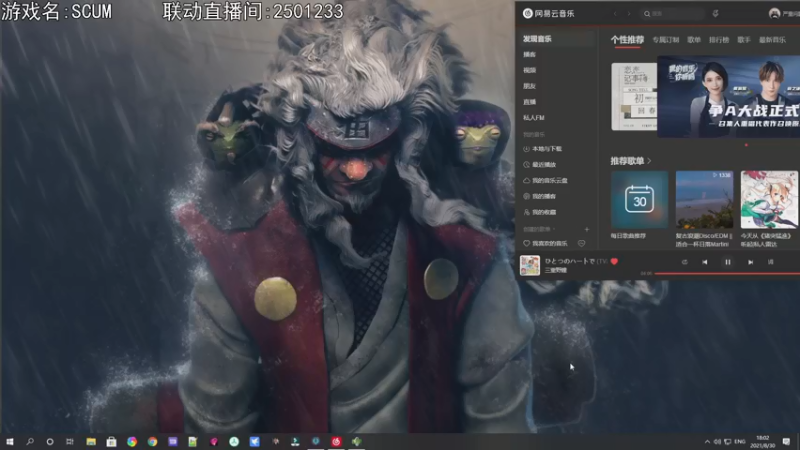Screen dimensions: 800x450
Task: Click the NetEase Cloud Music logo icon
Action: click(x=528, y=14)
